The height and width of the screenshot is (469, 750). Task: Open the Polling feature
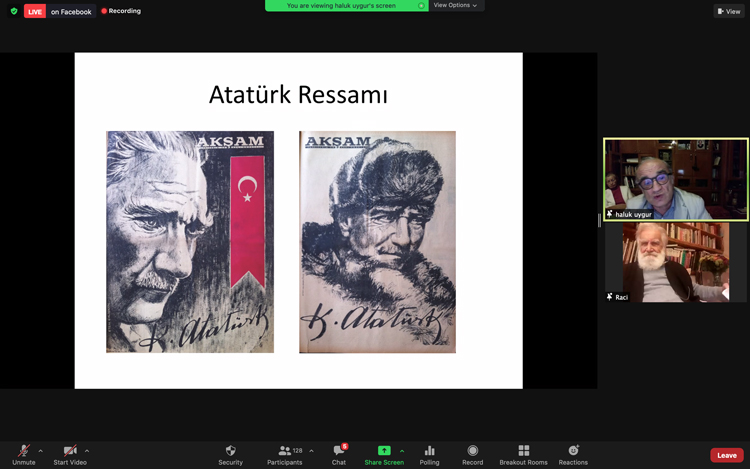click(x=429, y=455)
